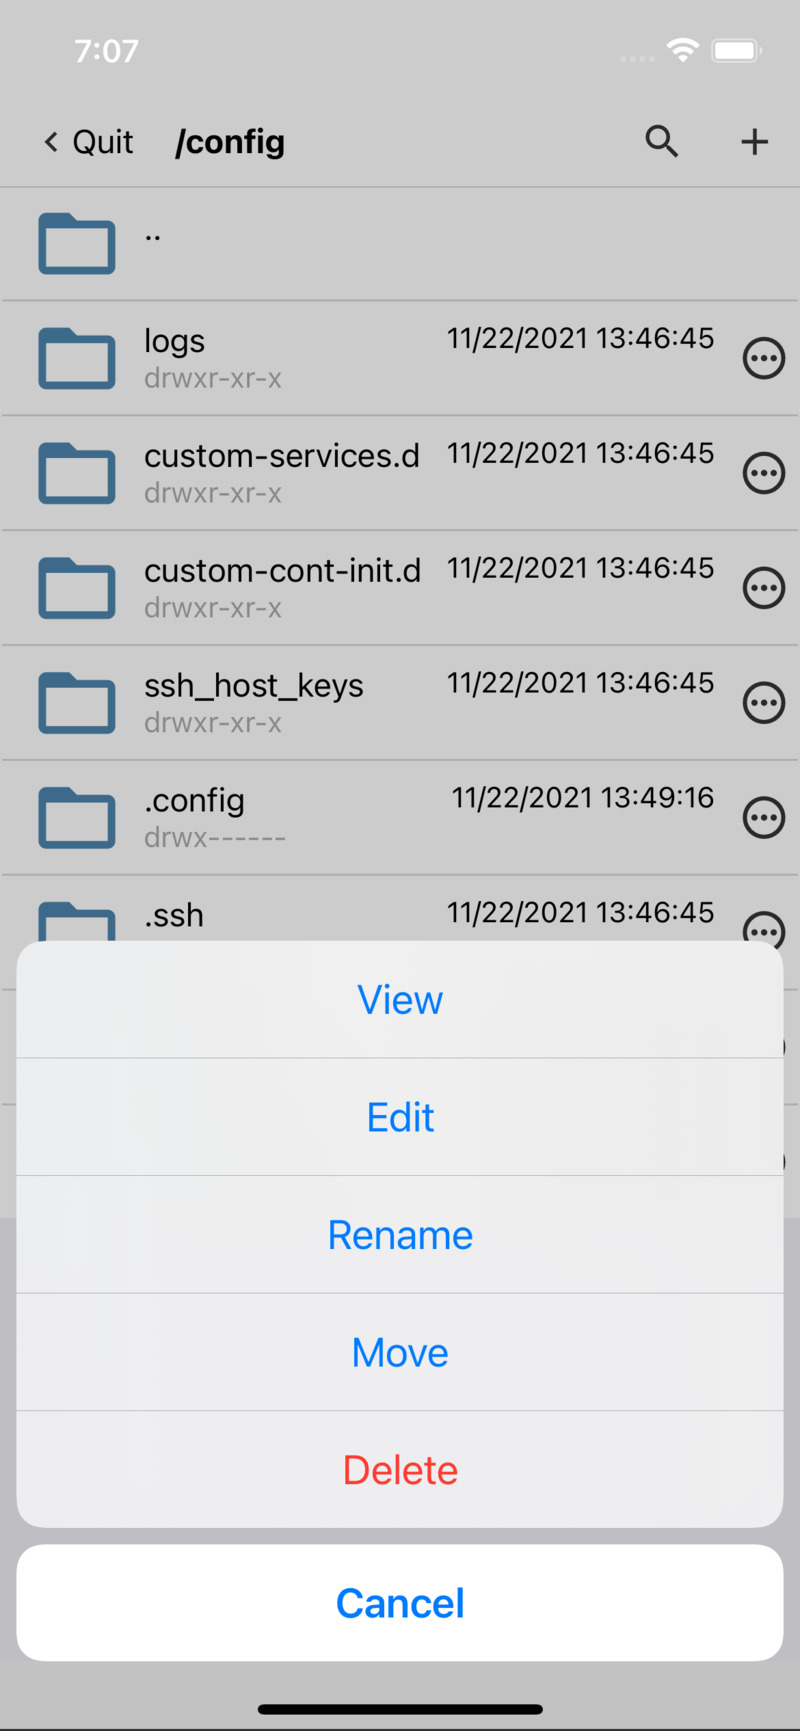This screenshot has width=800, height=1731.
Task: Choose Move in the action sheet
Action: click(x=400, y=1352)
